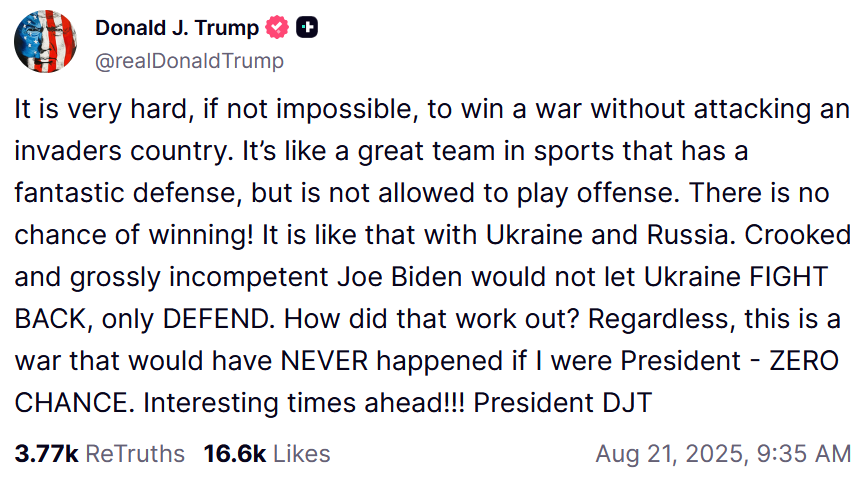
Task: Click the 16.6k likes number
Action: tap(235, 454)
